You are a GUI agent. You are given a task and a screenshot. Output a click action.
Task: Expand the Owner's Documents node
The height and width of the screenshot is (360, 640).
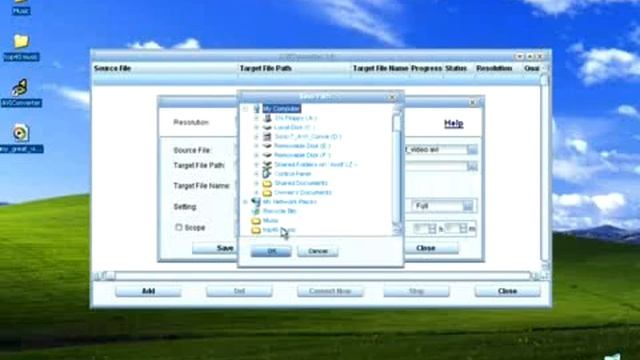(257, 193)
